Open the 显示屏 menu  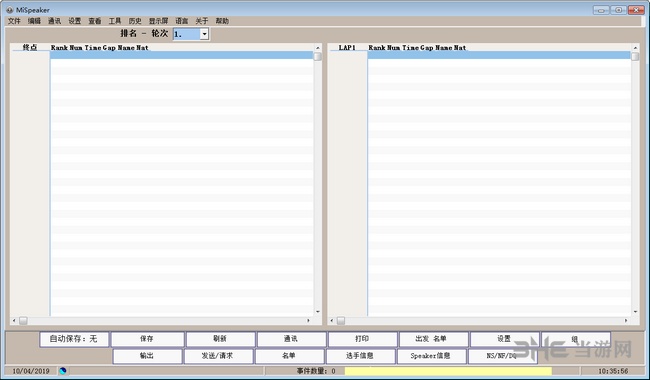(x=158, y=21)
